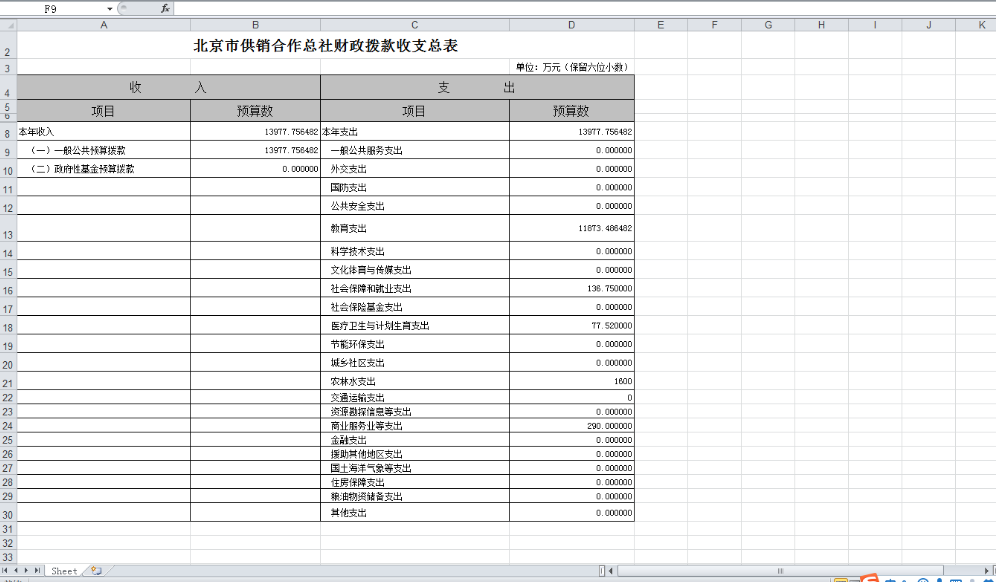Viewport: 996px width, 582px height.
Task: Click the fx insert function icon
Action: coord(165,8)
